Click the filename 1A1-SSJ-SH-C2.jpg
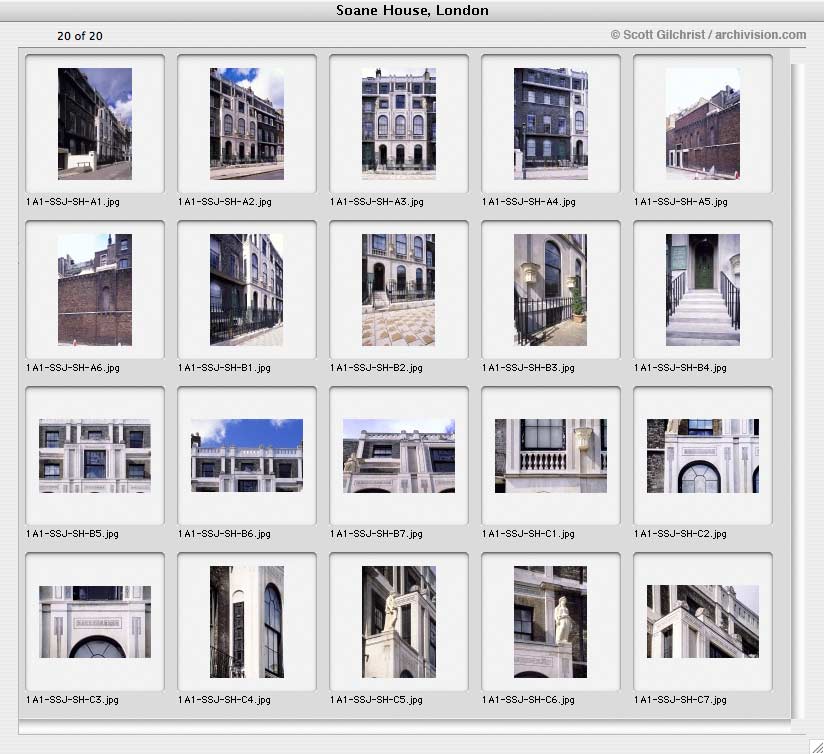This screenshot has height=754, width=824. click(681, 534)
